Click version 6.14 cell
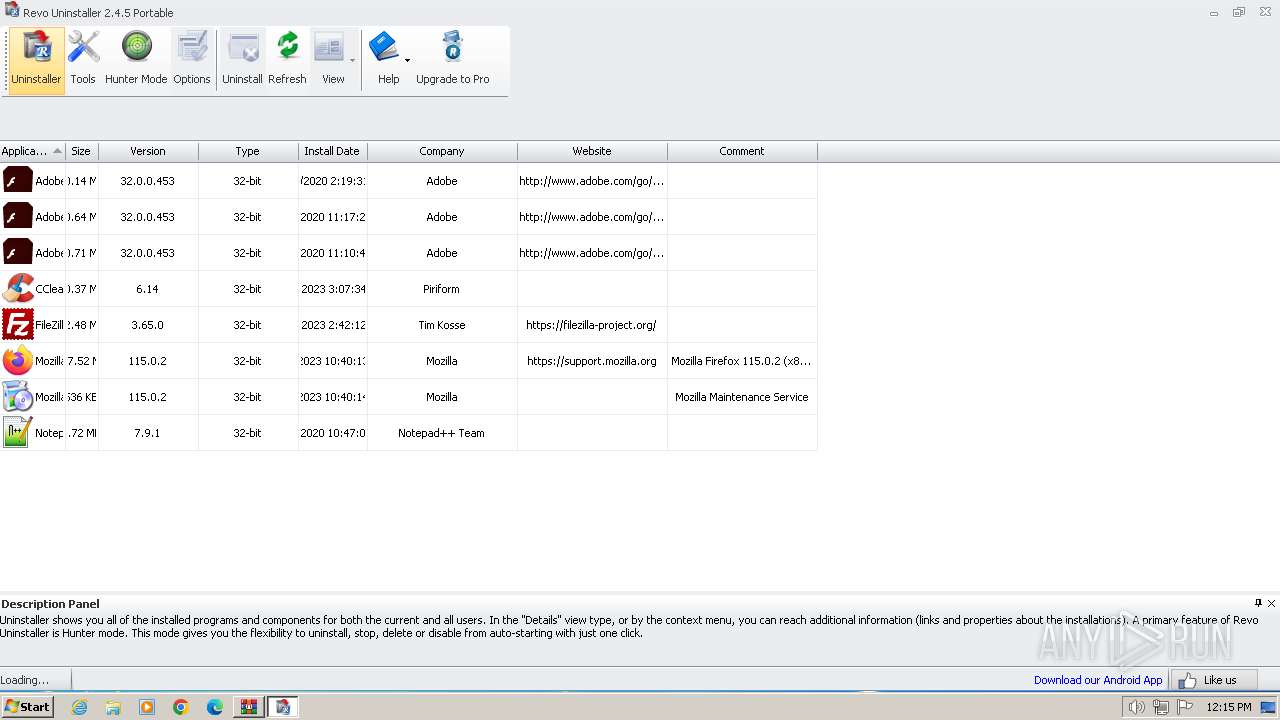 (x=148, y=289)
